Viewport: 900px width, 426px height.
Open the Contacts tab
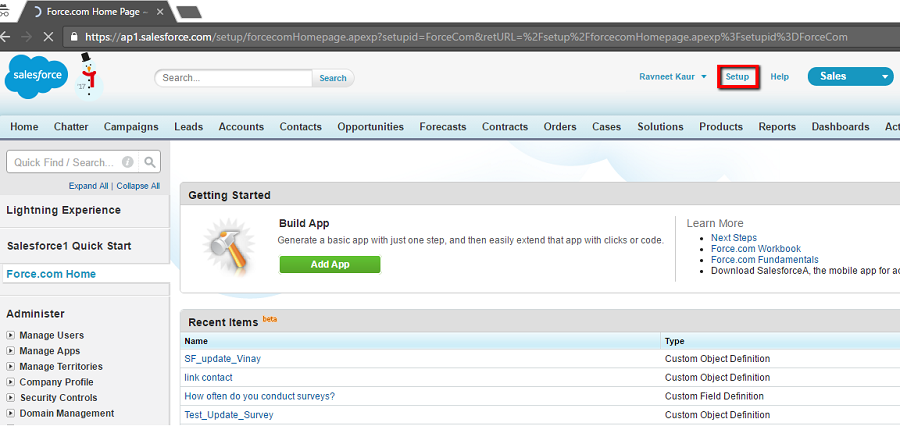point(301,127)
